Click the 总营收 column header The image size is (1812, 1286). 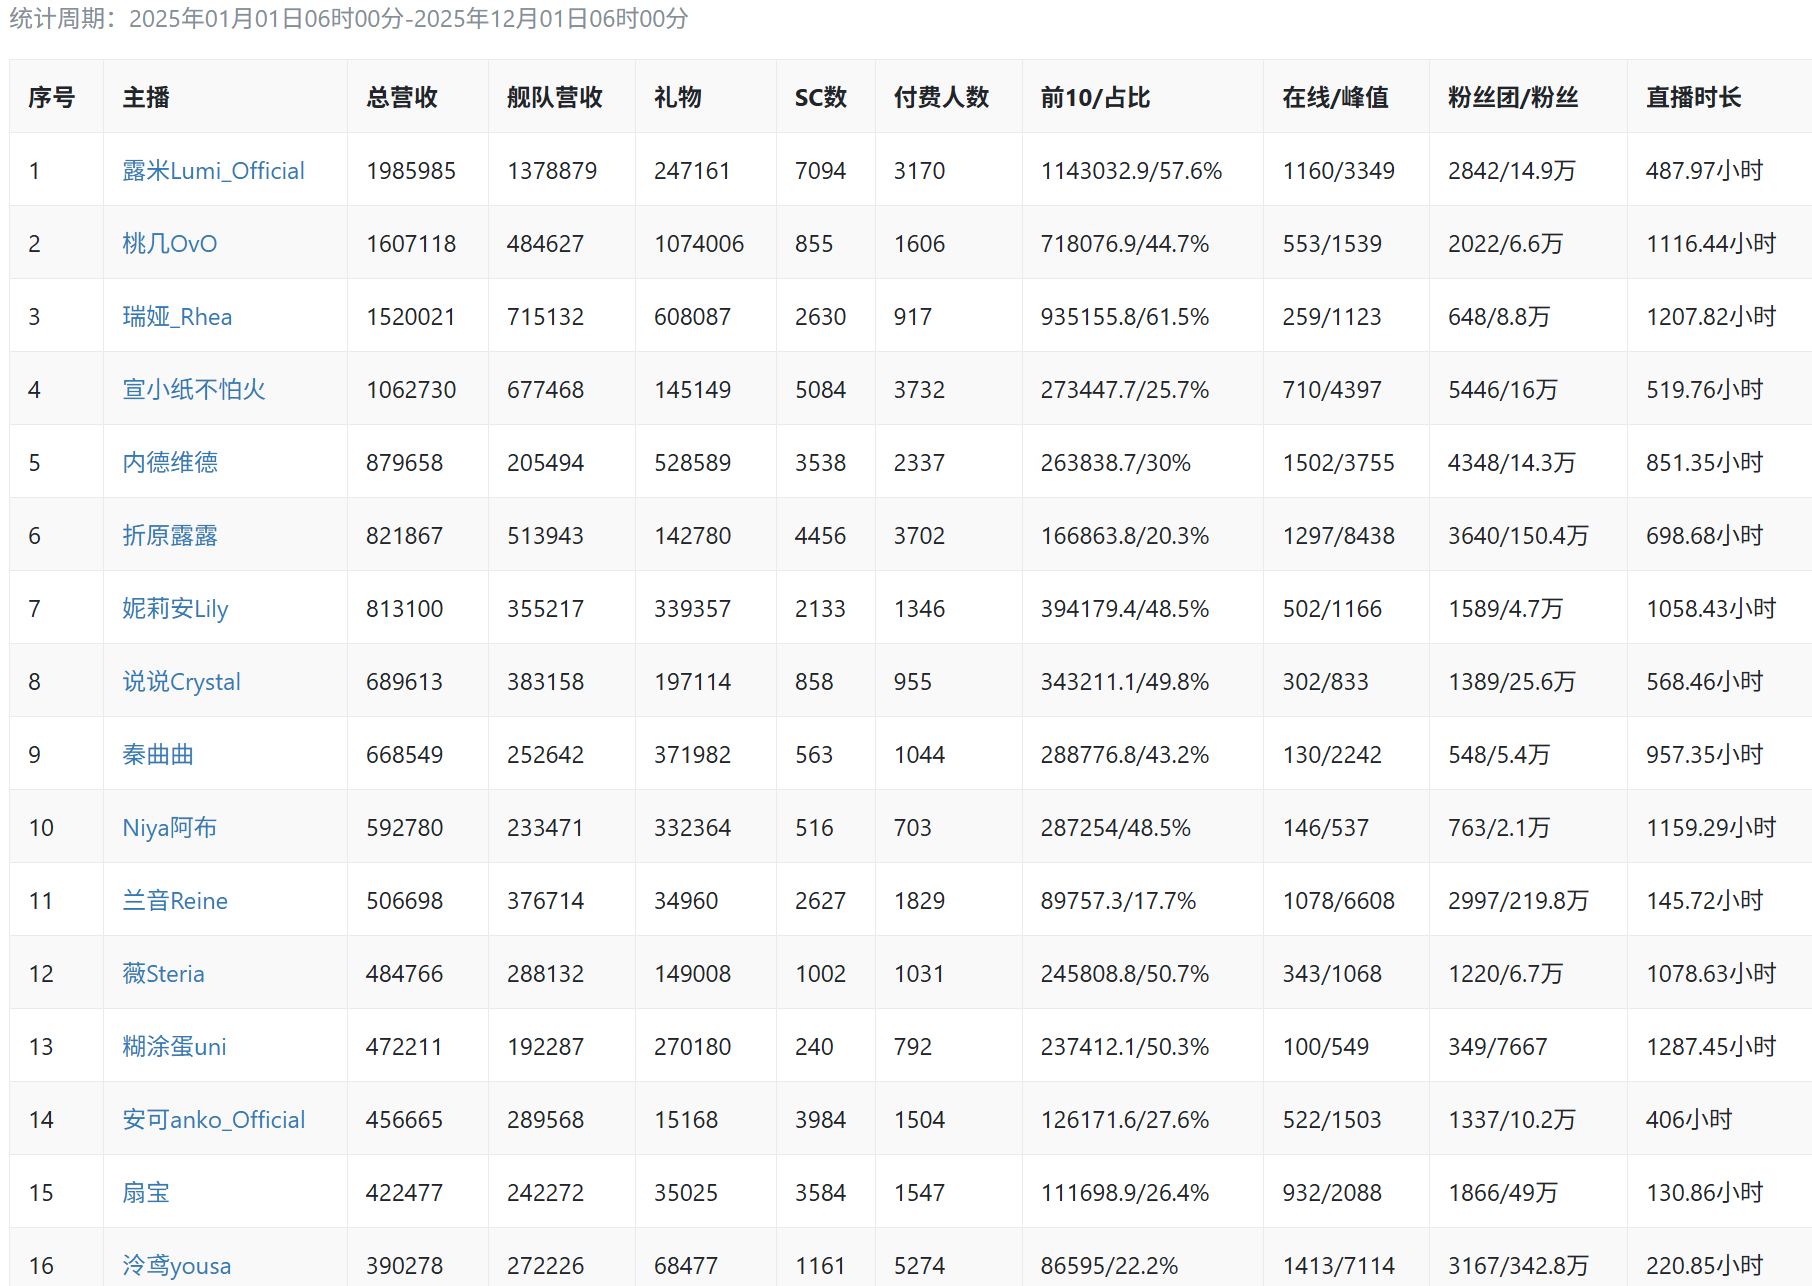[402, 97]
